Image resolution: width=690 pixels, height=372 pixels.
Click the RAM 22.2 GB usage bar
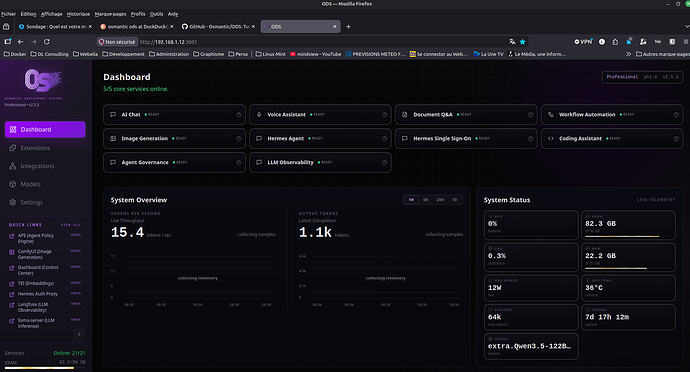click(x=628, y=268)
